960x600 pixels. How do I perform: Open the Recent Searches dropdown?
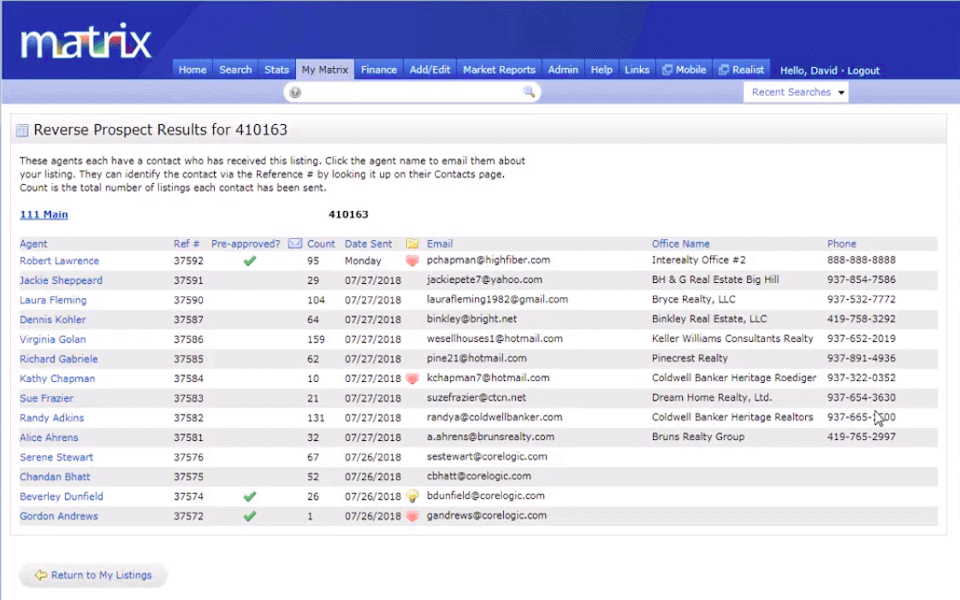click(796, 92)
